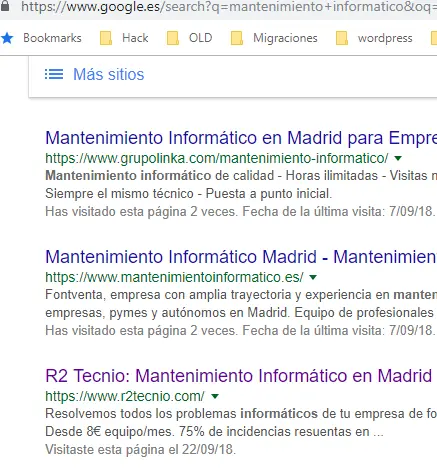Click the grupolinka.com green URL
This screenshot has width=437, height=476.
pos(217,158)
